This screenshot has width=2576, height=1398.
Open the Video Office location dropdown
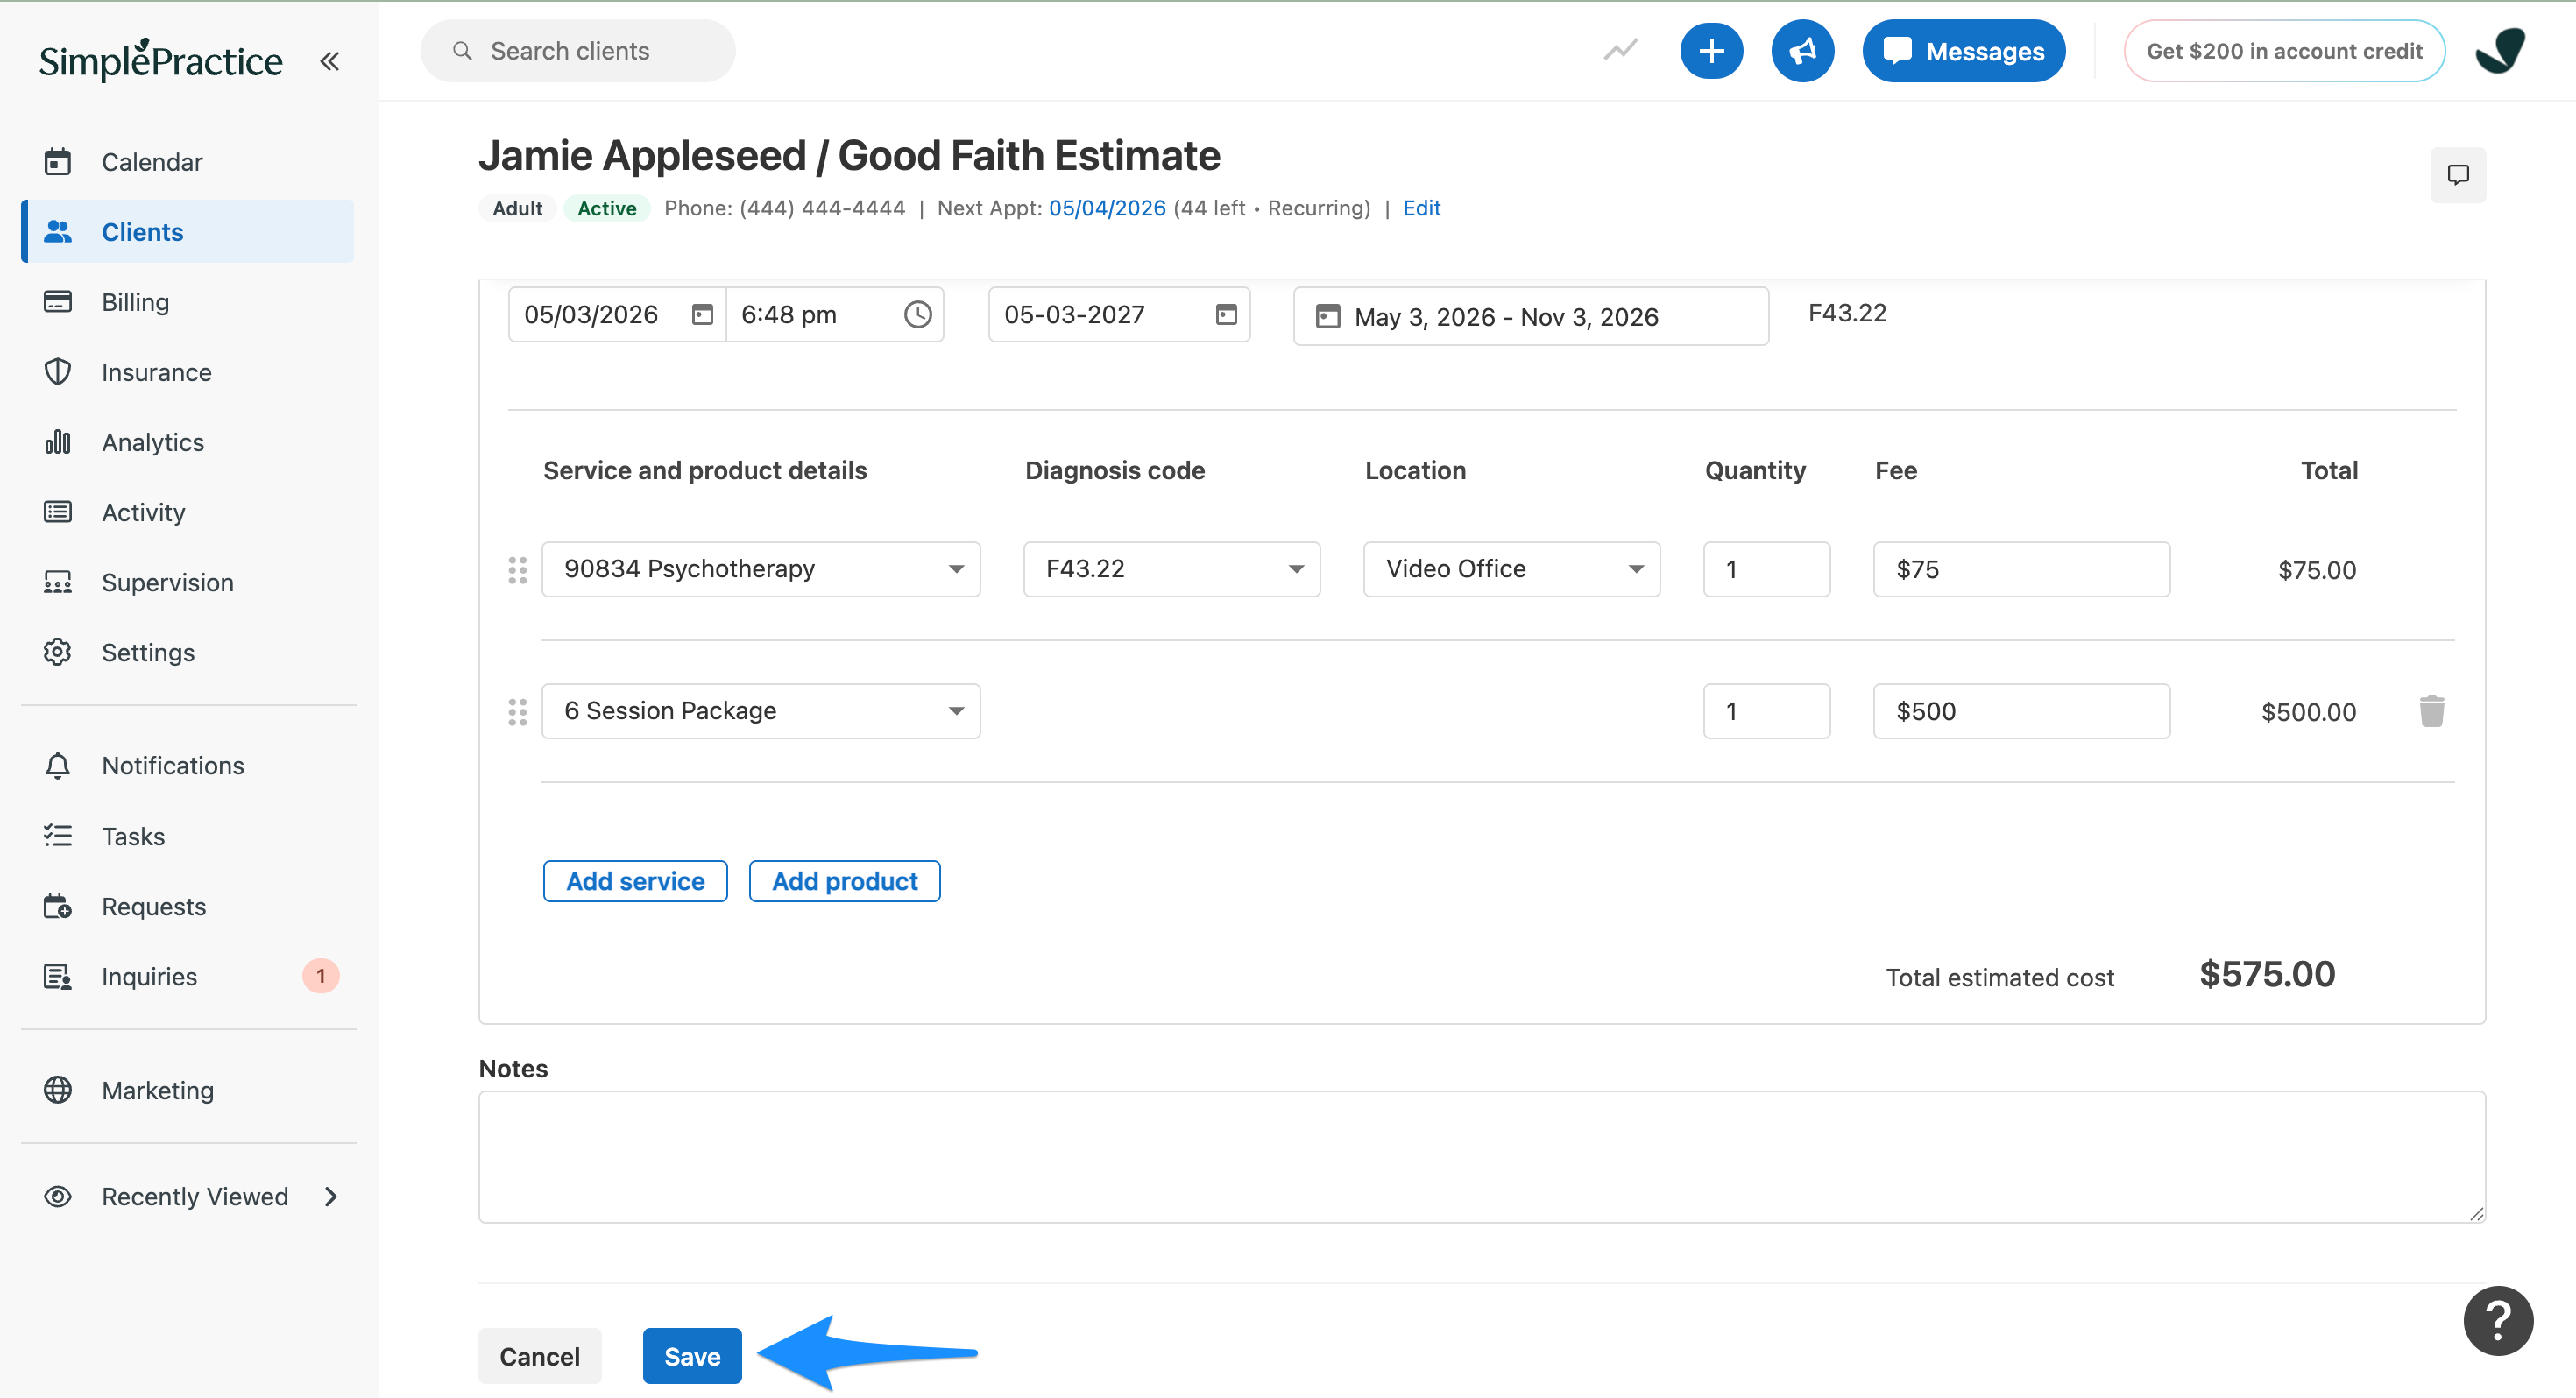tap(1511, 569)
